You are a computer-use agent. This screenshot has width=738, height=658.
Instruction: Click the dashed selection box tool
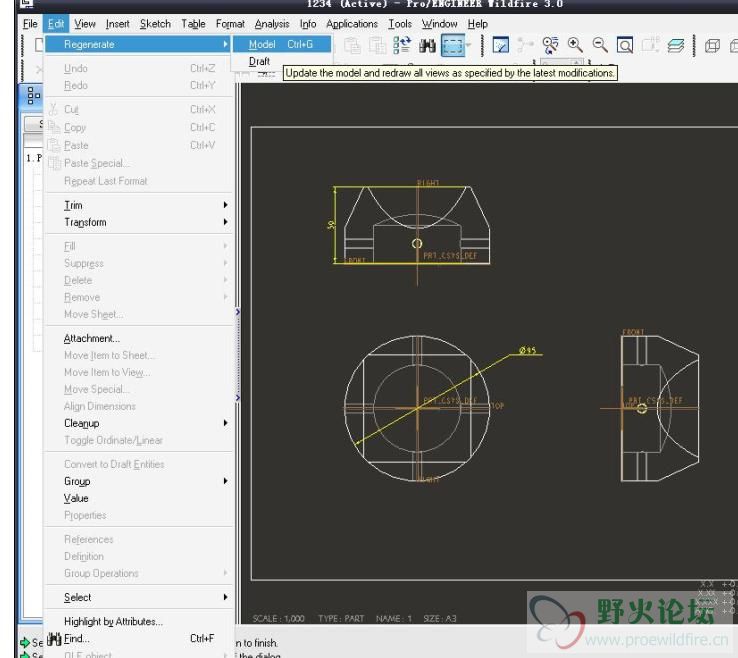(452, 46)
